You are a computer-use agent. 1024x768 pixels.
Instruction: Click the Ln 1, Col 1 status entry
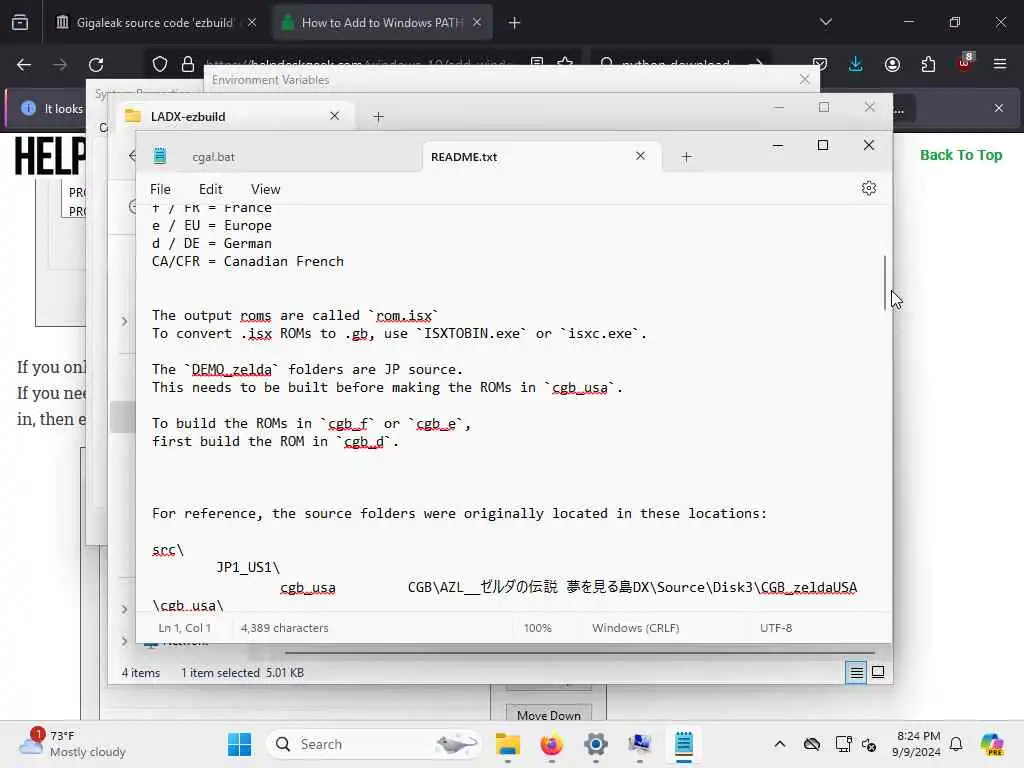pos(185,628)
